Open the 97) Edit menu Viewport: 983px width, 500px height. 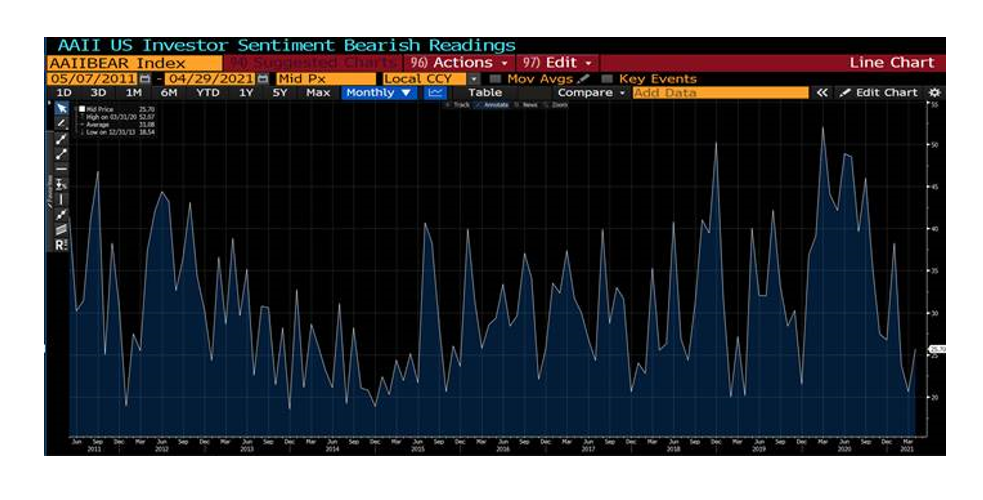tap(558, 63)
